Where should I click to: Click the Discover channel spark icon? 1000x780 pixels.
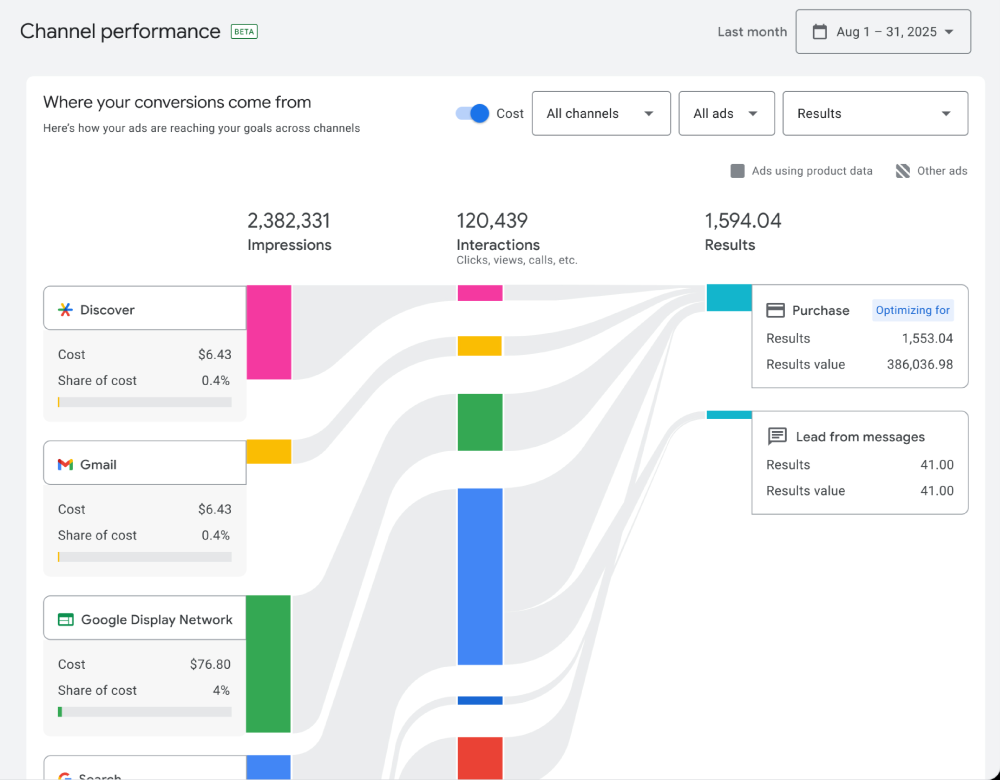65,308
